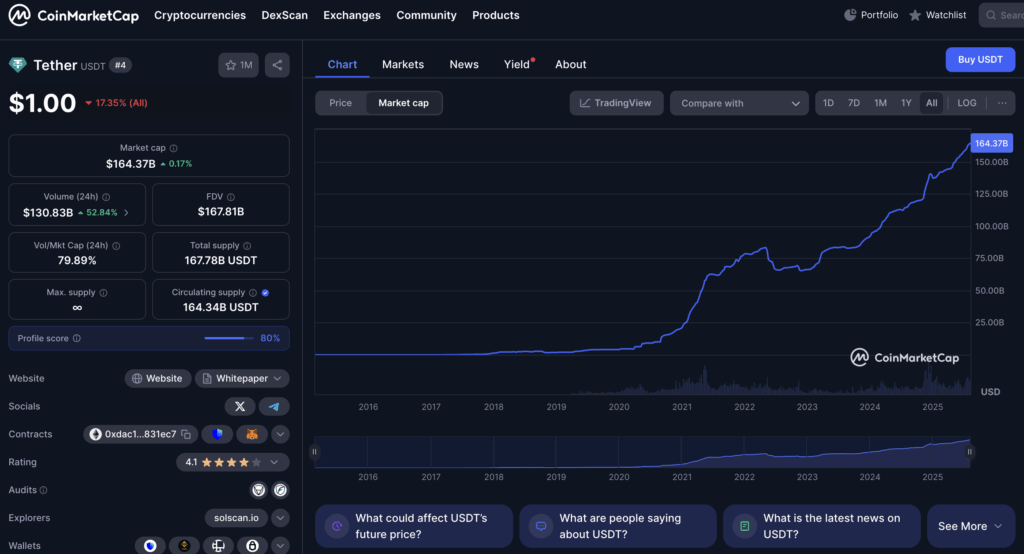Image resolution: width=1024 pixels, height=554 pixels.
Task: Open the Audits info icon
Action: (x=44, y=490)
